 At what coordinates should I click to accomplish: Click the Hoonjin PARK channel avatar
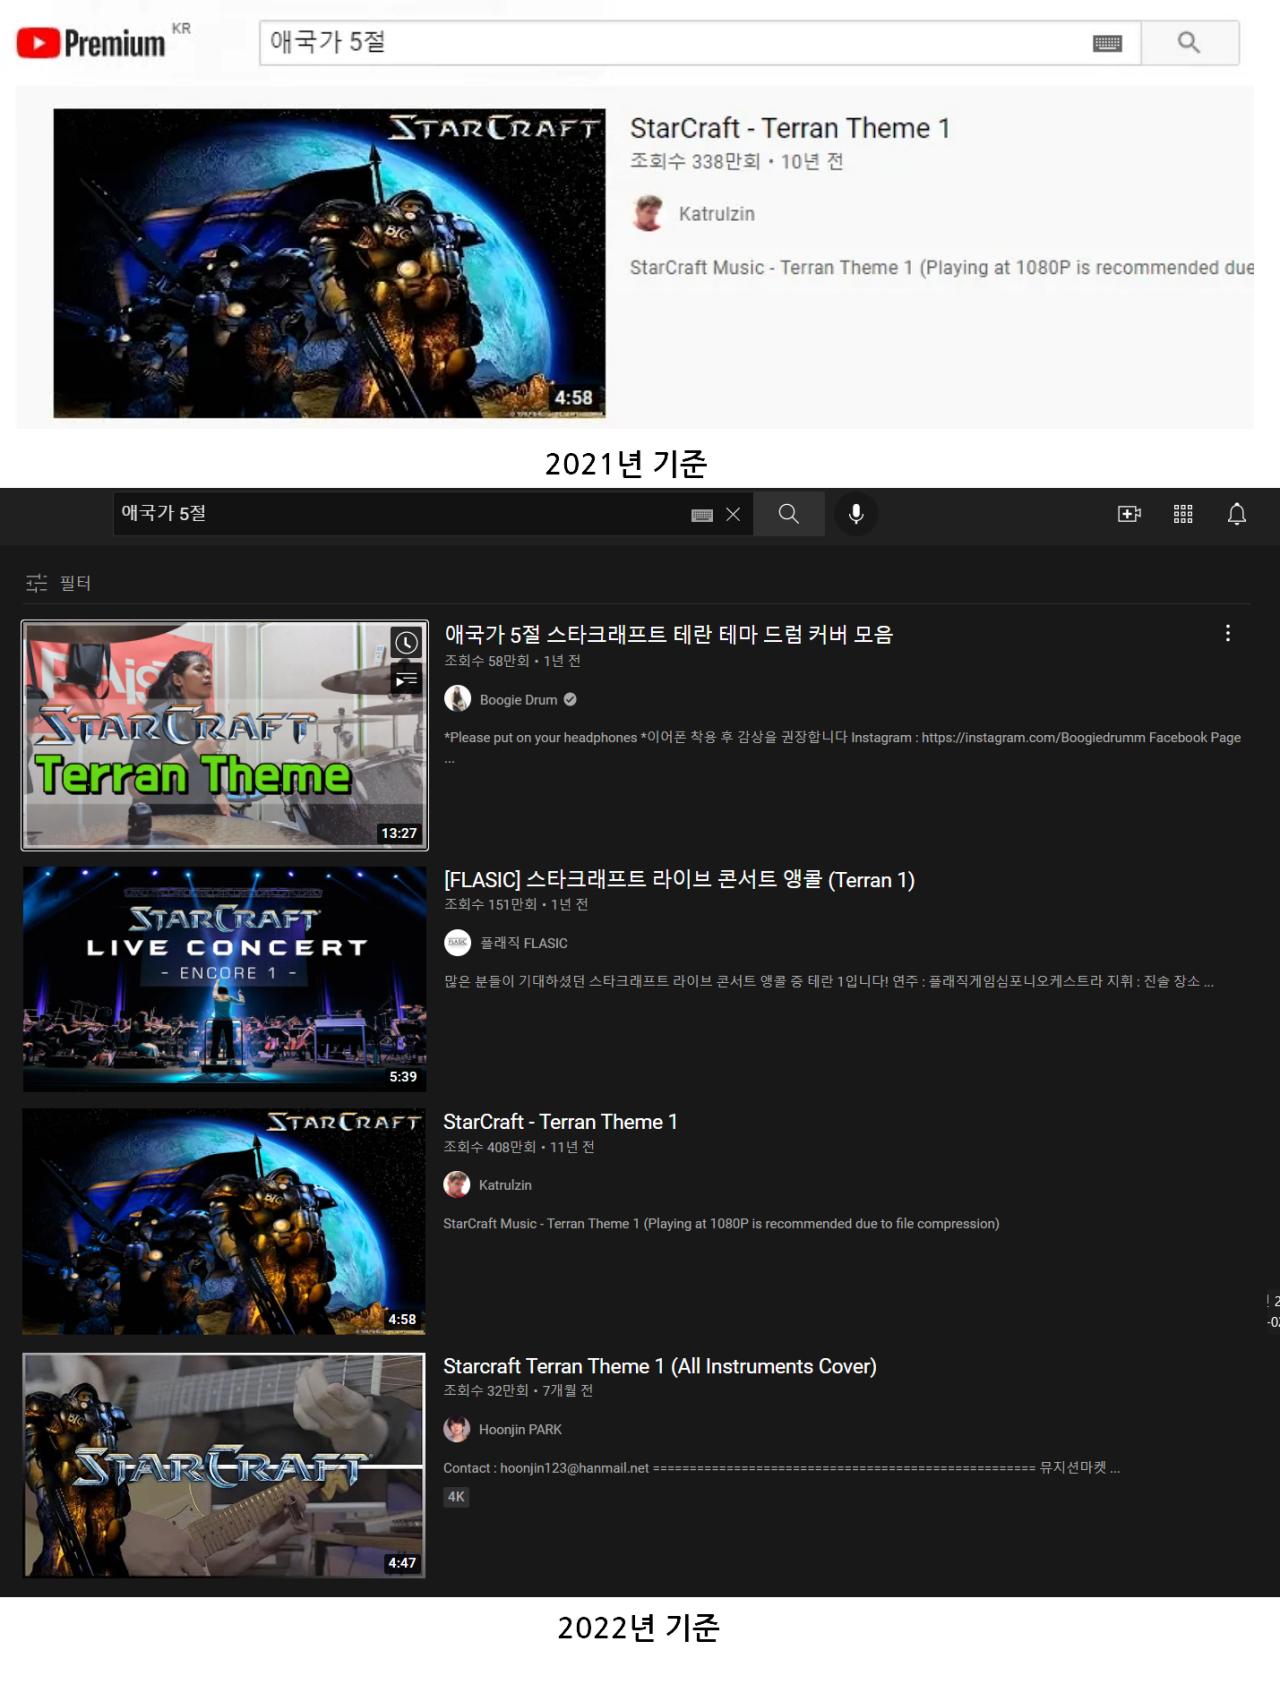pyautogui.click(x=457, y=1429)
